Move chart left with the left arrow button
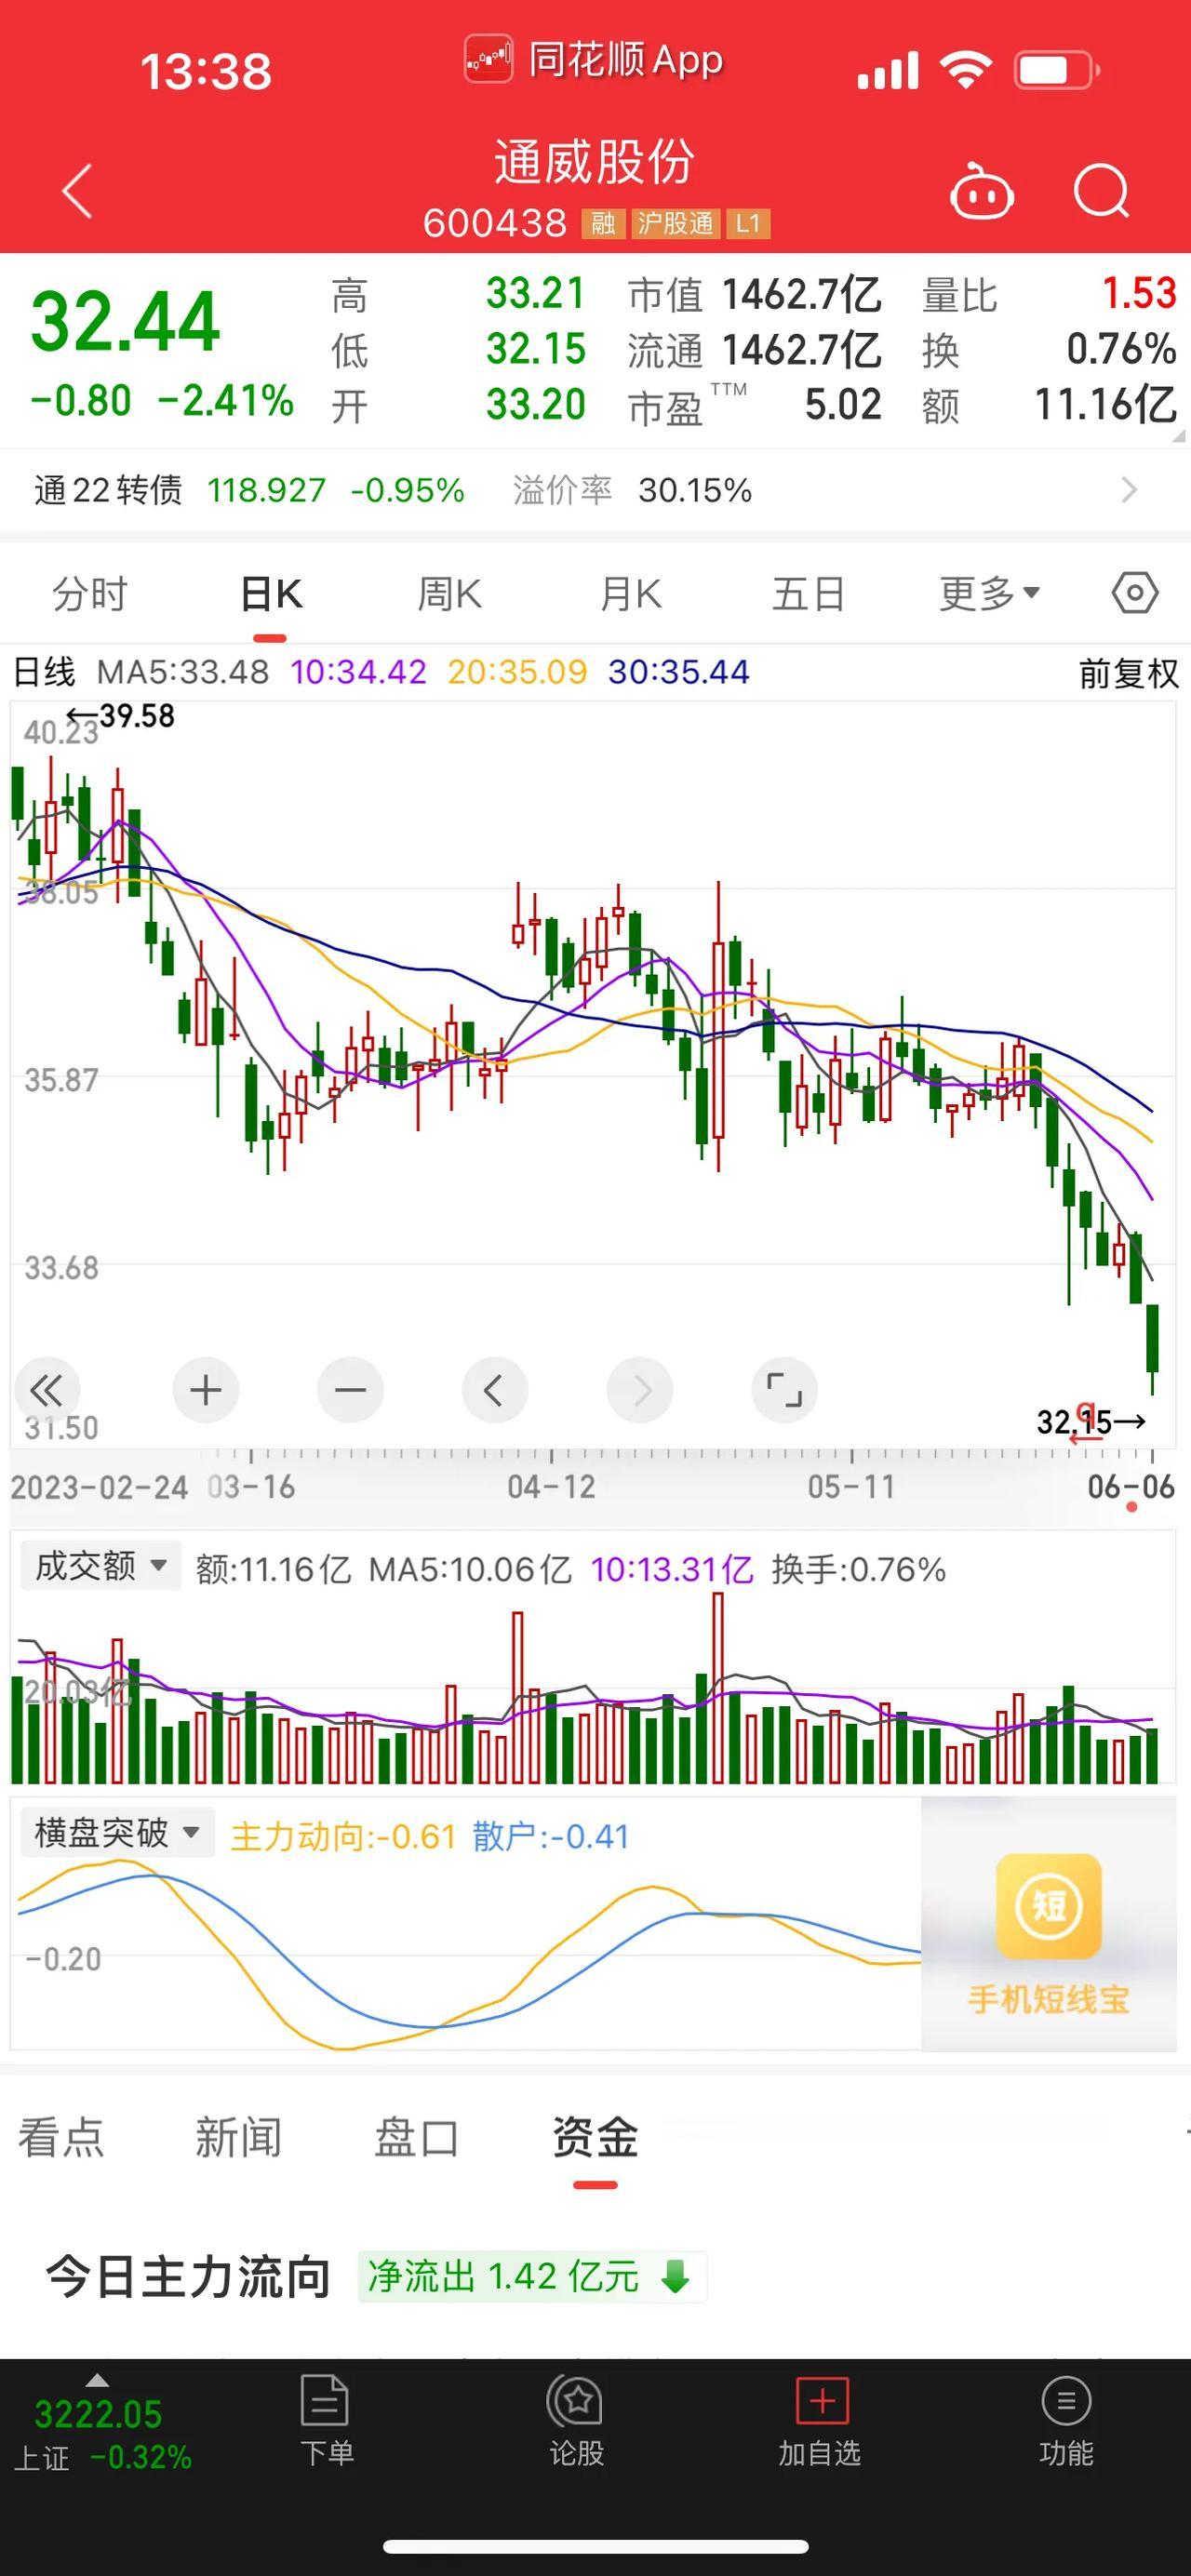The width and height of the screenshot is (1191, 2576). (x=494, y=1389)
